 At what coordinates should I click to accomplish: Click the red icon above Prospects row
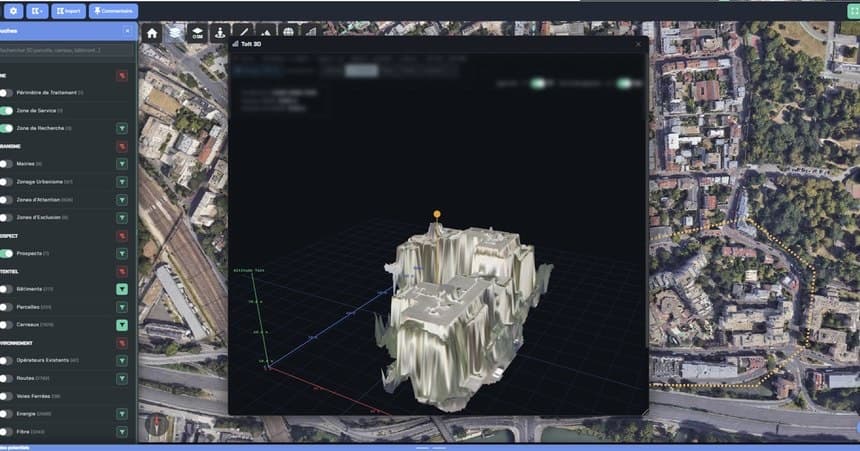122,236
